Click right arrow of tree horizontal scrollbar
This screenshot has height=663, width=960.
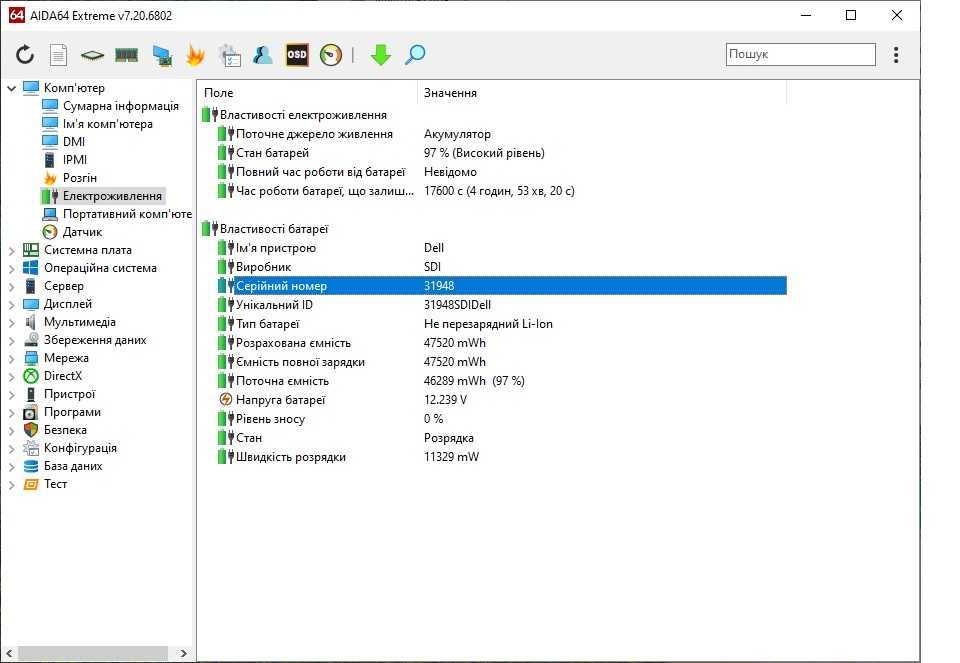coord(183,653)
